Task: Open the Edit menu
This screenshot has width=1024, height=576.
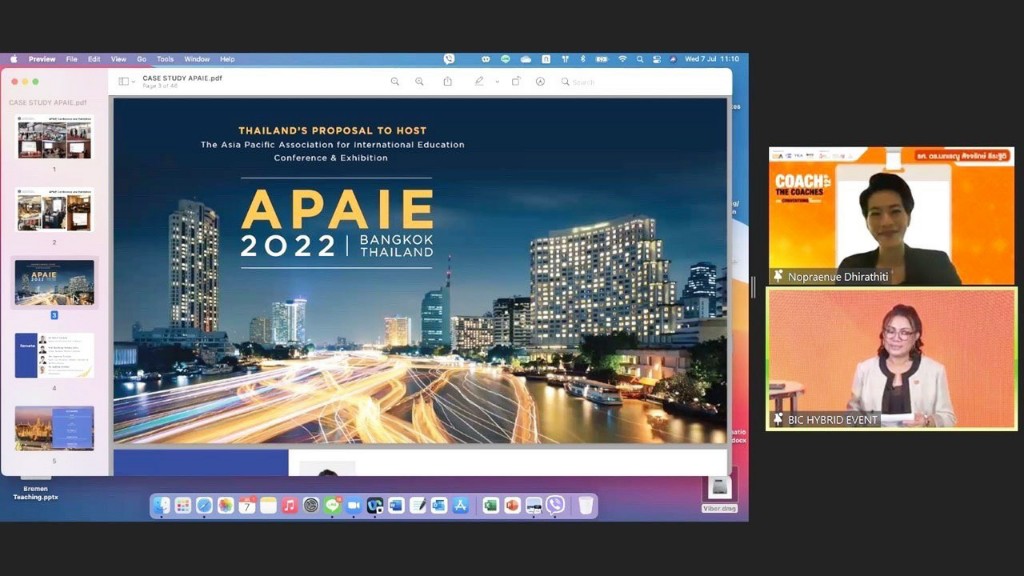Action: pyautogui.click(x=94, y=59)
